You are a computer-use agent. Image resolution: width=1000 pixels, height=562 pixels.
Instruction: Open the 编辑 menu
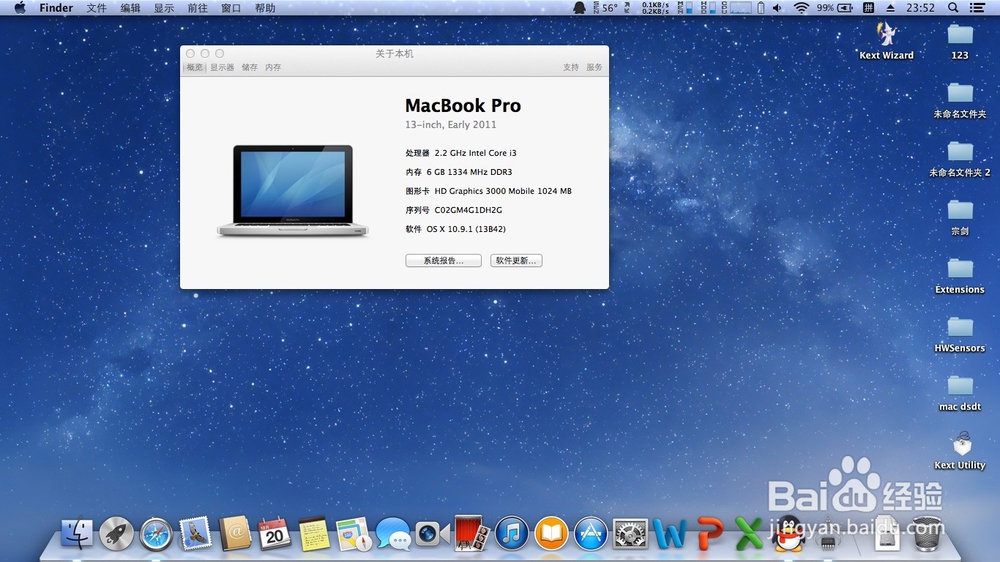coord(130,8)
